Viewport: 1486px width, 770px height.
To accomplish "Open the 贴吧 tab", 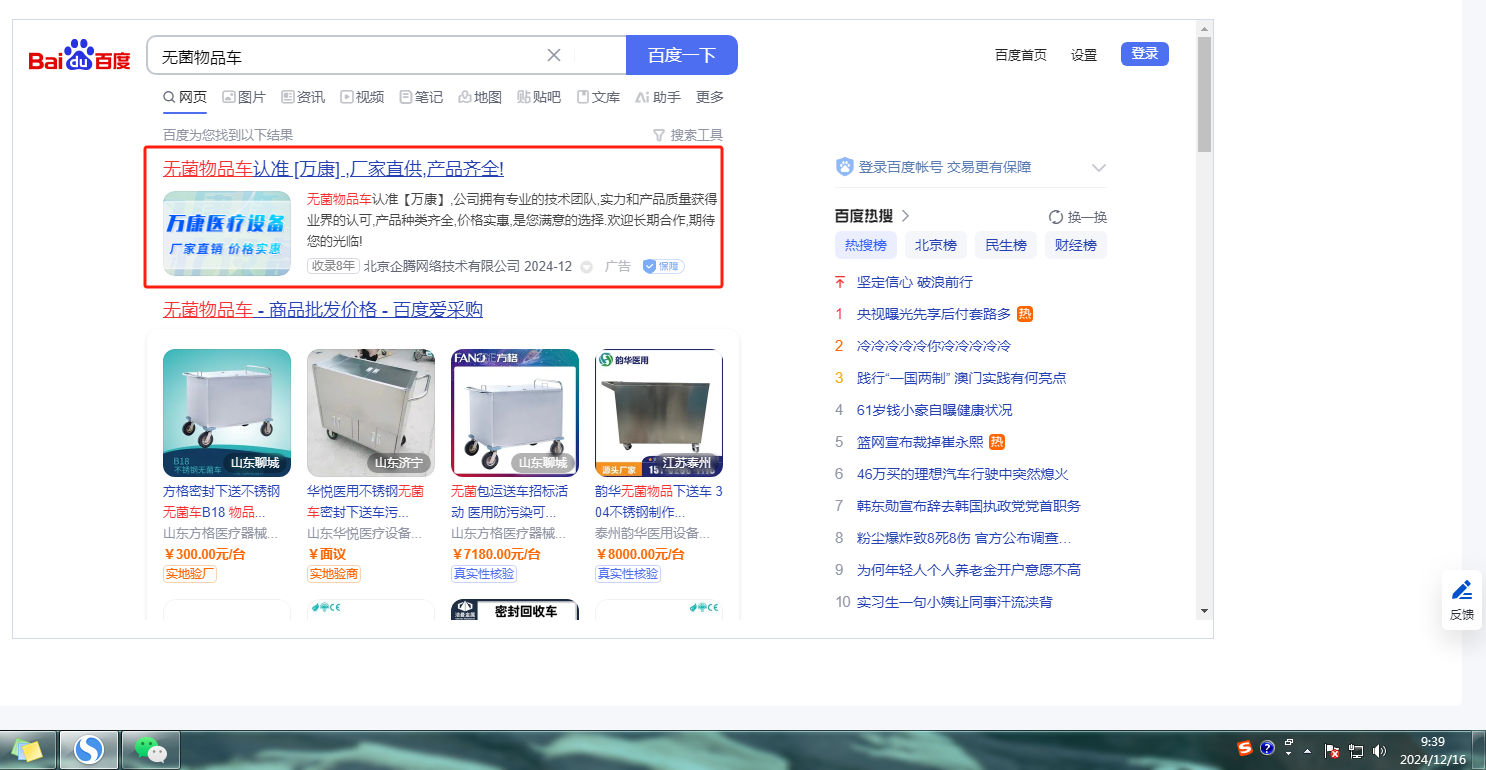I will [x=539, y=97].
